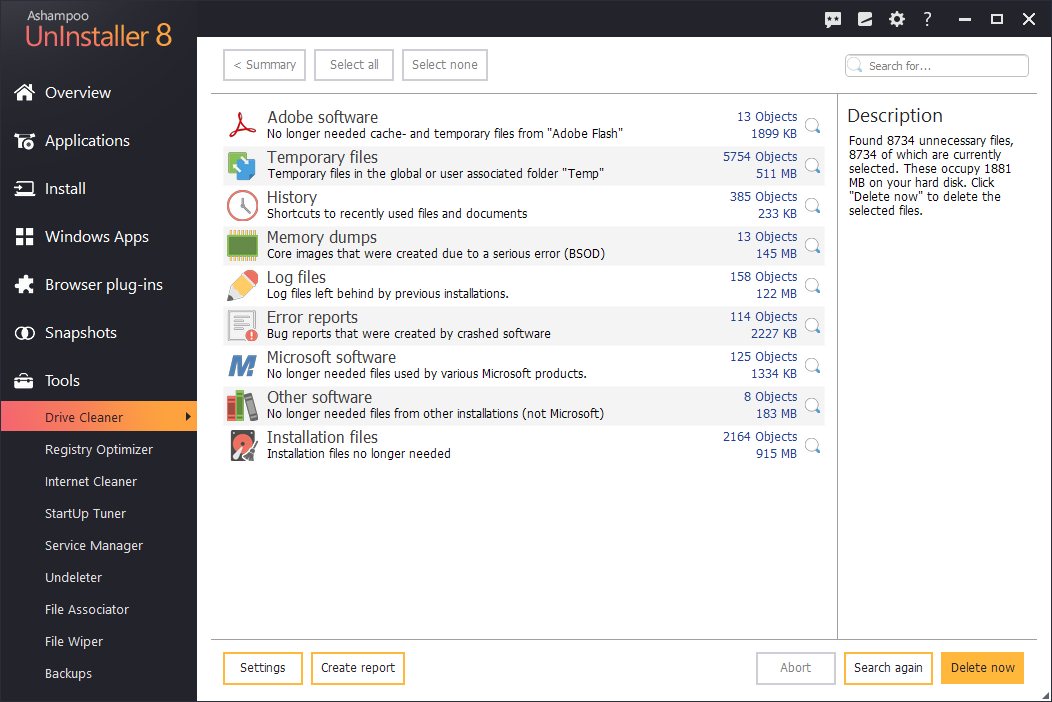
Task: View details magnifier for Other software
Action: [x=812, y=405]
